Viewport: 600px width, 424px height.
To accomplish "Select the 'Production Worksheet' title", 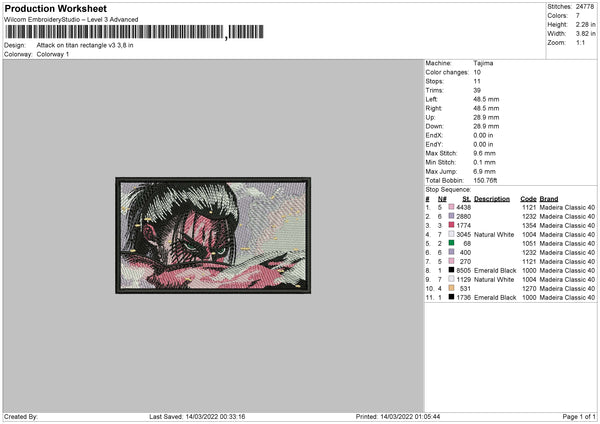I will [55, 8].
